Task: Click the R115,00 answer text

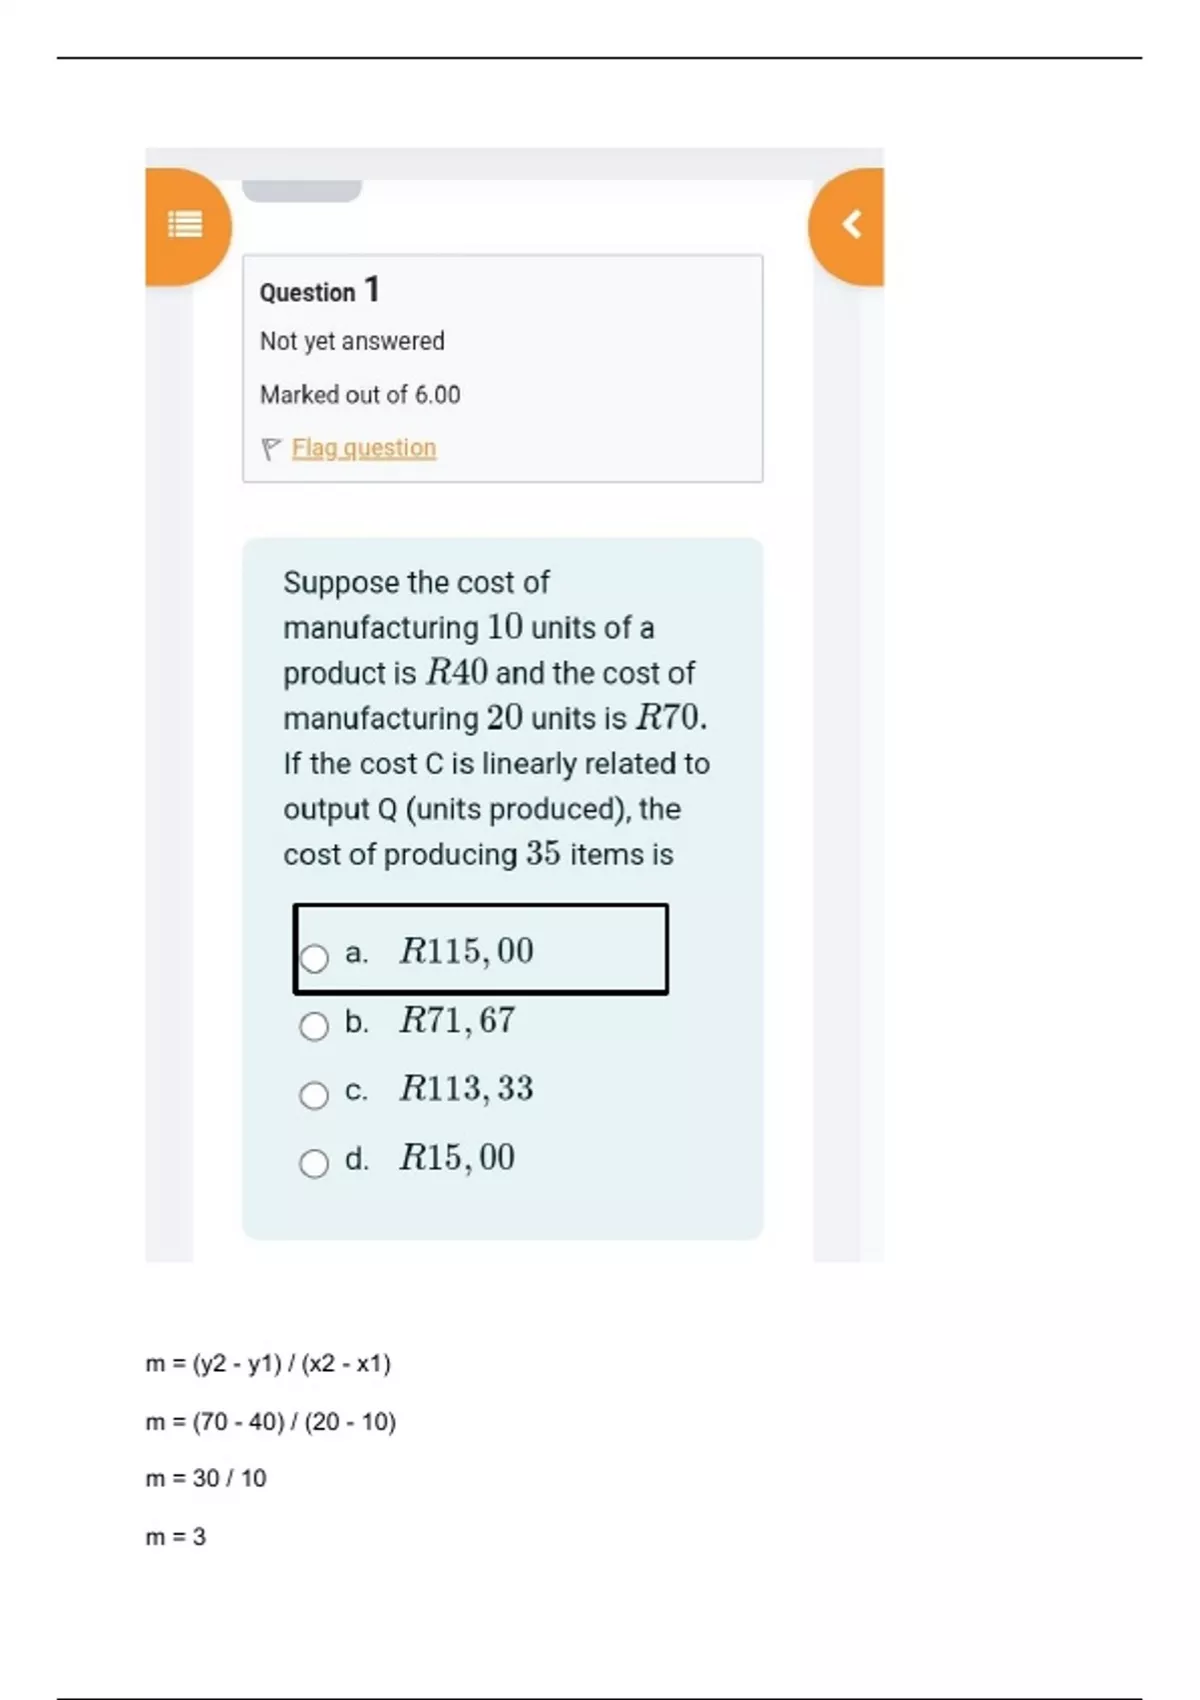Action: click(466, 951)
